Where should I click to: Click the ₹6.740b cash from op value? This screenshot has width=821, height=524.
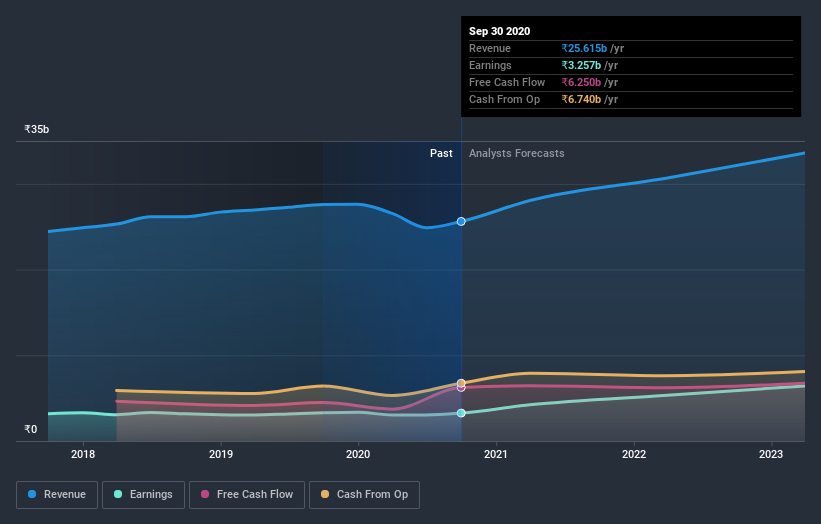tap(581, 99)
